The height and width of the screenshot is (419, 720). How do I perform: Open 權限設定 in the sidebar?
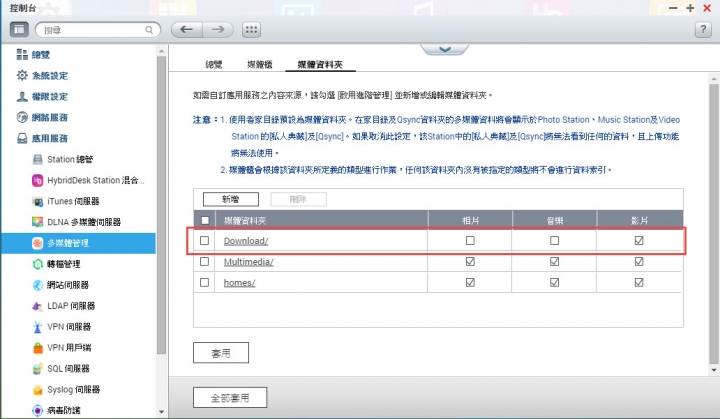pos(50,96)
